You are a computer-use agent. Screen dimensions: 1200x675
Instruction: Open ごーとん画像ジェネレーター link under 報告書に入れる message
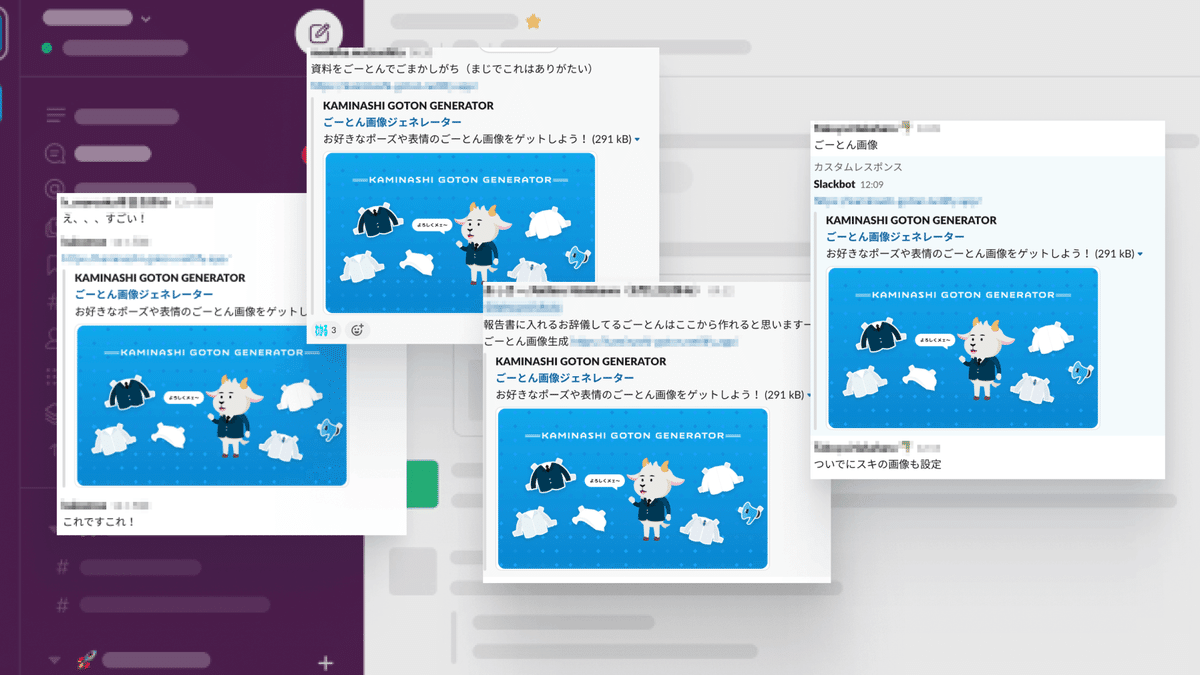pyautogui.click(x=565, y=378)
